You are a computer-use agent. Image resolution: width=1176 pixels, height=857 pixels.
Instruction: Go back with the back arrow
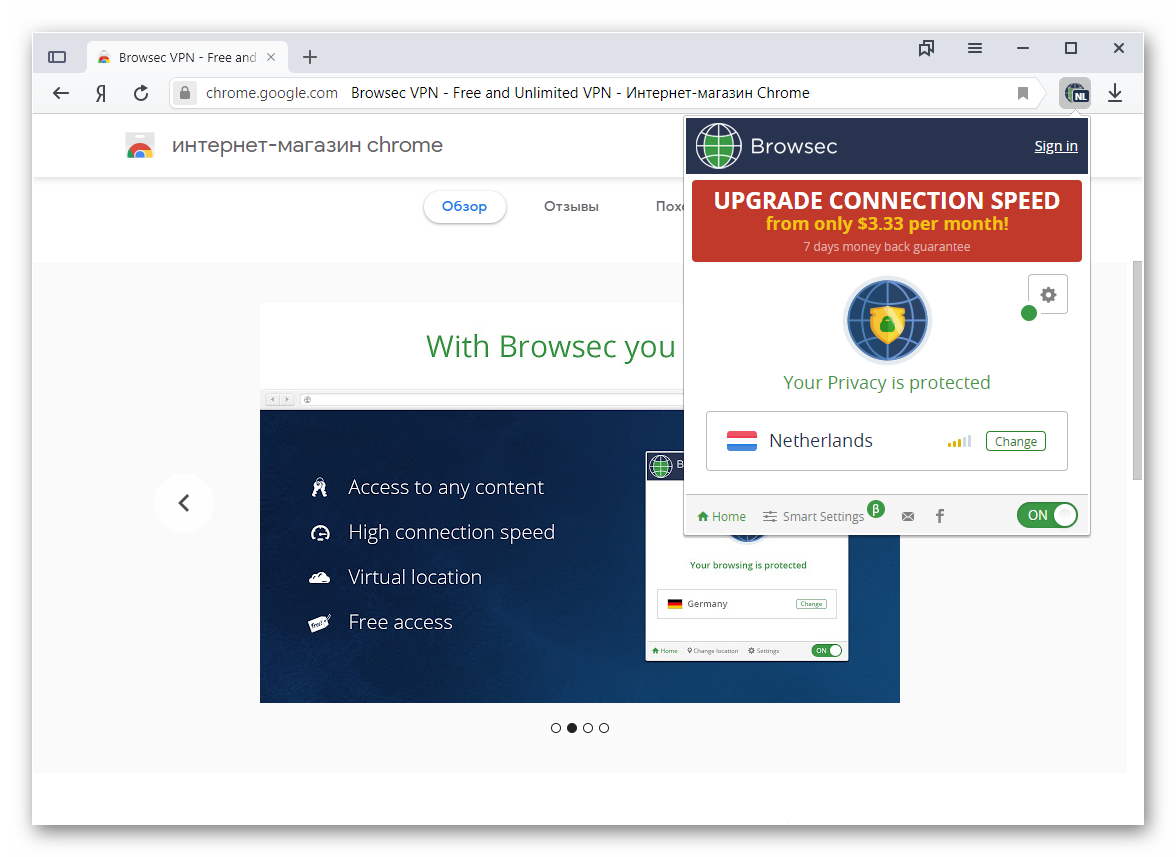[x=61, y=93]
